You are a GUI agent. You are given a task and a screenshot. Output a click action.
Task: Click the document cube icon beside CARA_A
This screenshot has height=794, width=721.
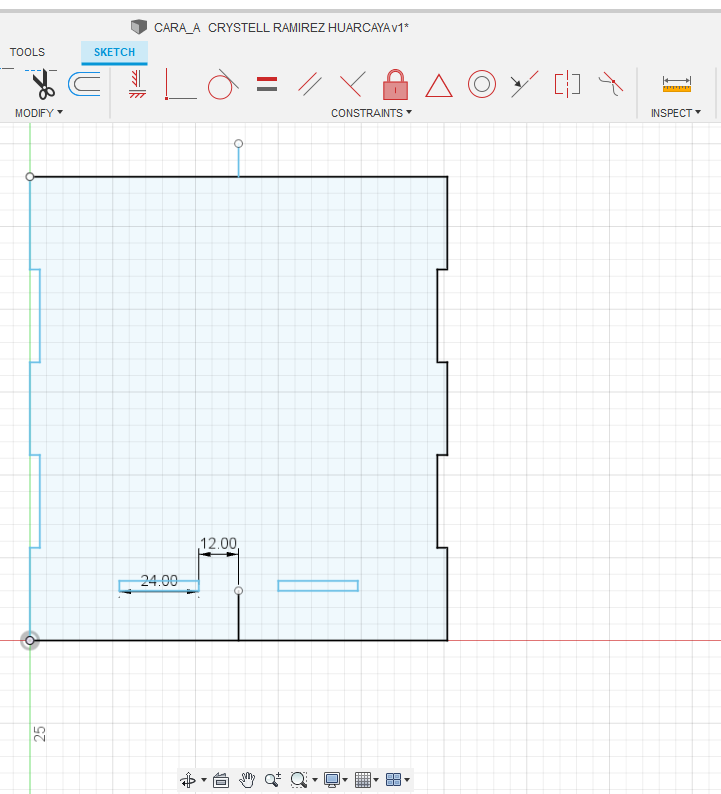pyautogui.click(x=139, y=27)
